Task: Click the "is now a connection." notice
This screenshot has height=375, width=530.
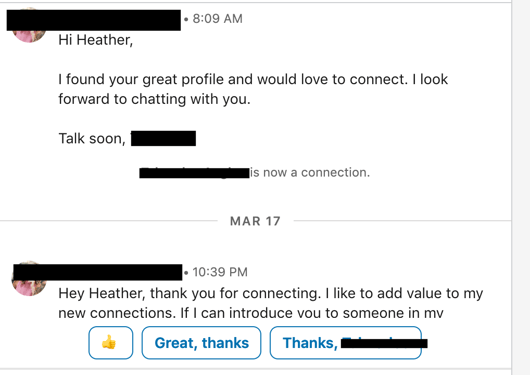Action: coord(310,172)
